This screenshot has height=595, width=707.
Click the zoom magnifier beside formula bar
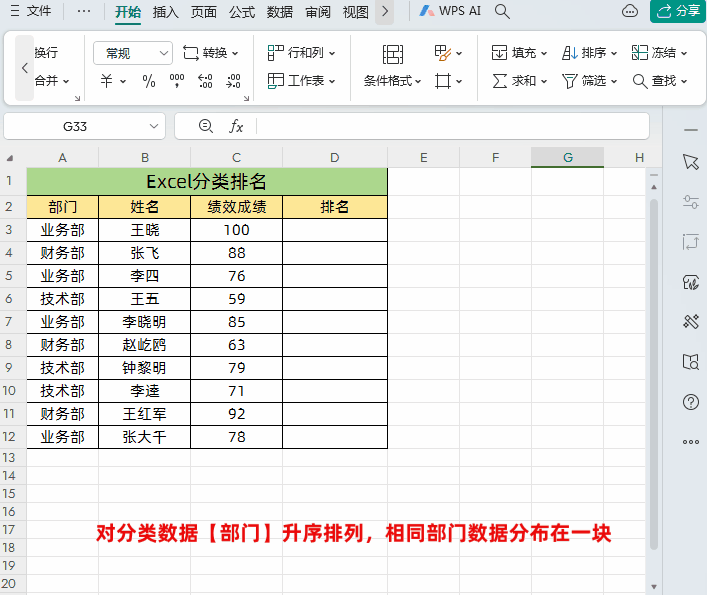tap(206, 126)
